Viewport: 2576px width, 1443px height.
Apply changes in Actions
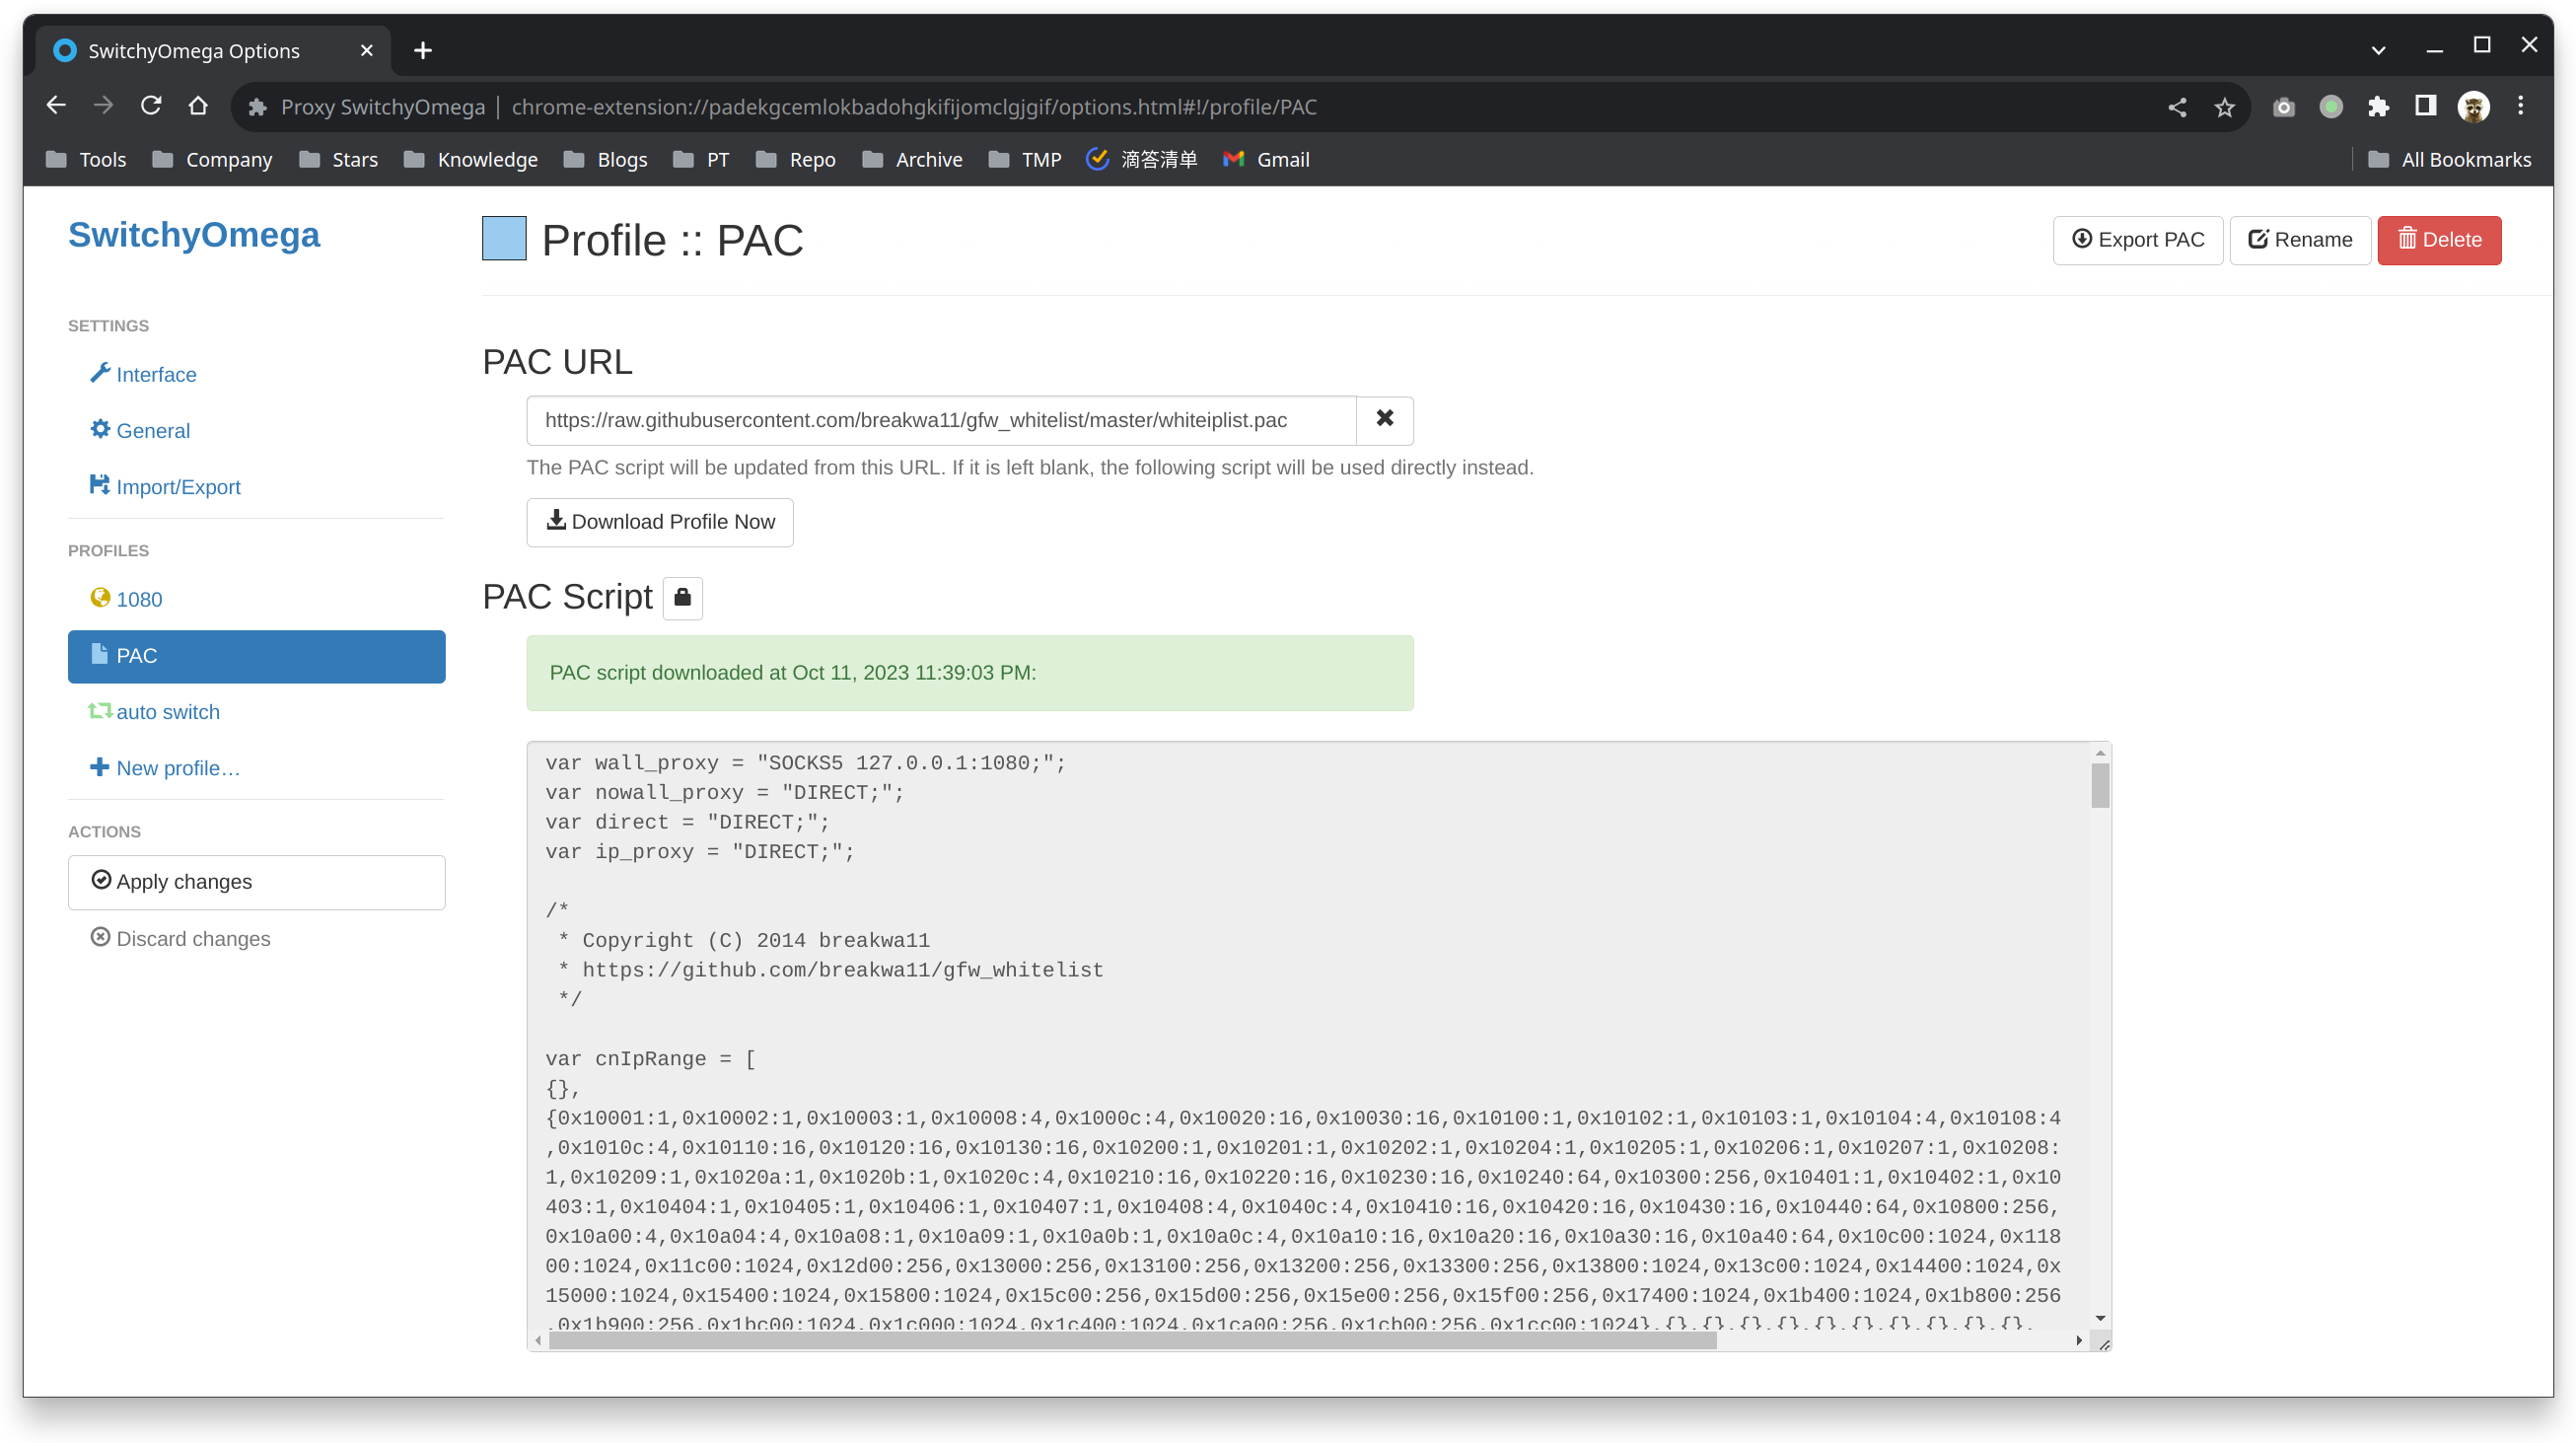(x=256, y=881)
